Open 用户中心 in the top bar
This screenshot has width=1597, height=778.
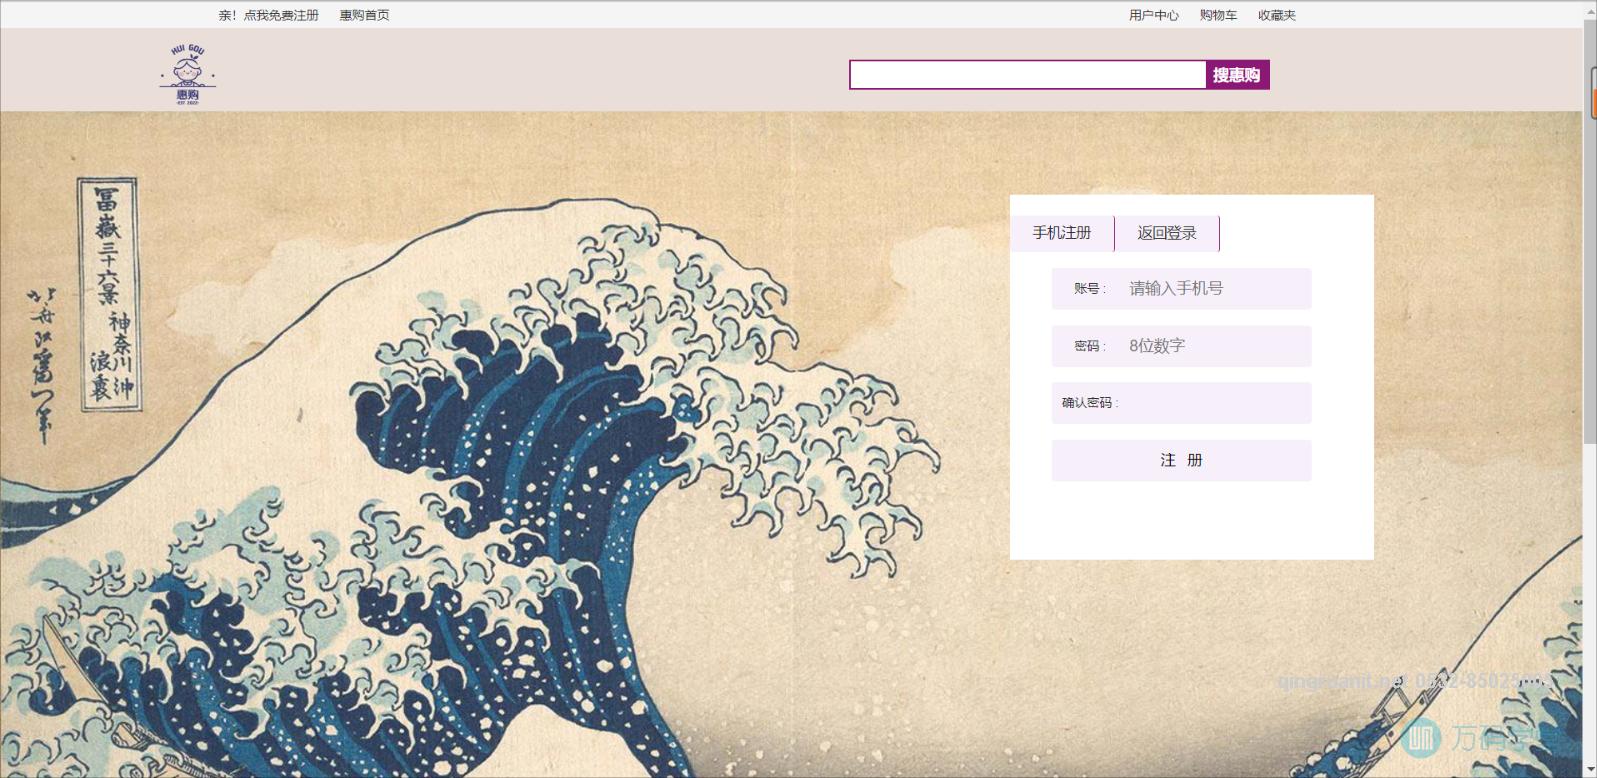(1154, 15)
